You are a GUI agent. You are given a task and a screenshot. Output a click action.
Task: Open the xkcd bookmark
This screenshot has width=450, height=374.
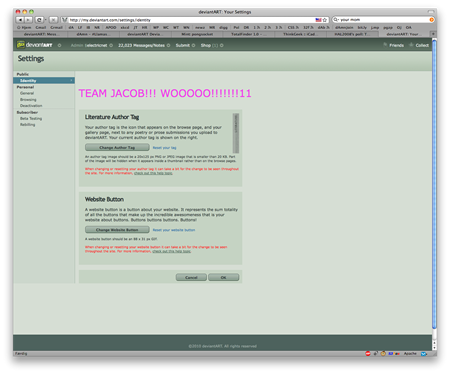tap(125, 27)
